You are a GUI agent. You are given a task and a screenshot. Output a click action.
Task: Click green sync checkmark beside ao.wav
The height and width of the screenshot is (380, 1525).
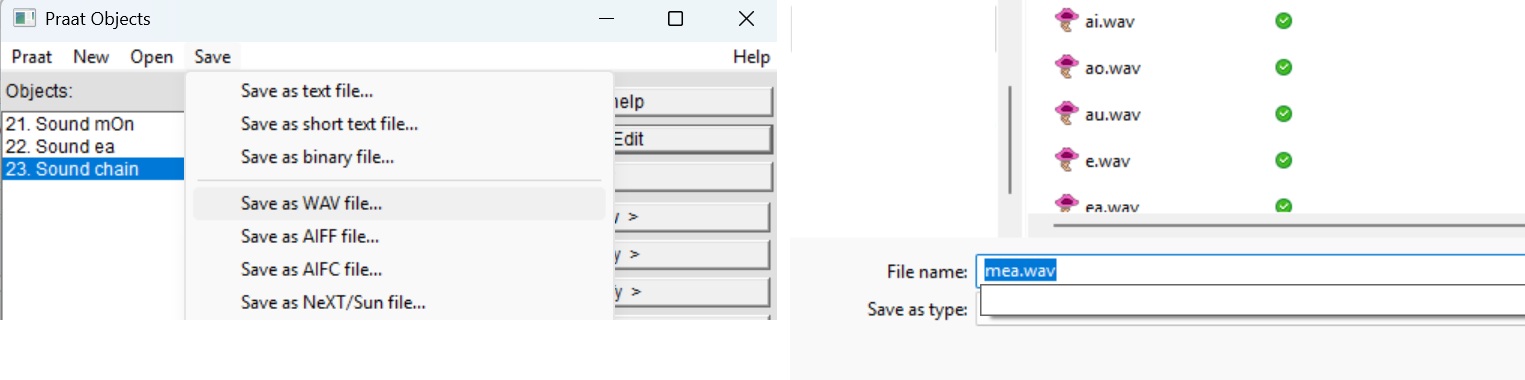pos(1284,67)
